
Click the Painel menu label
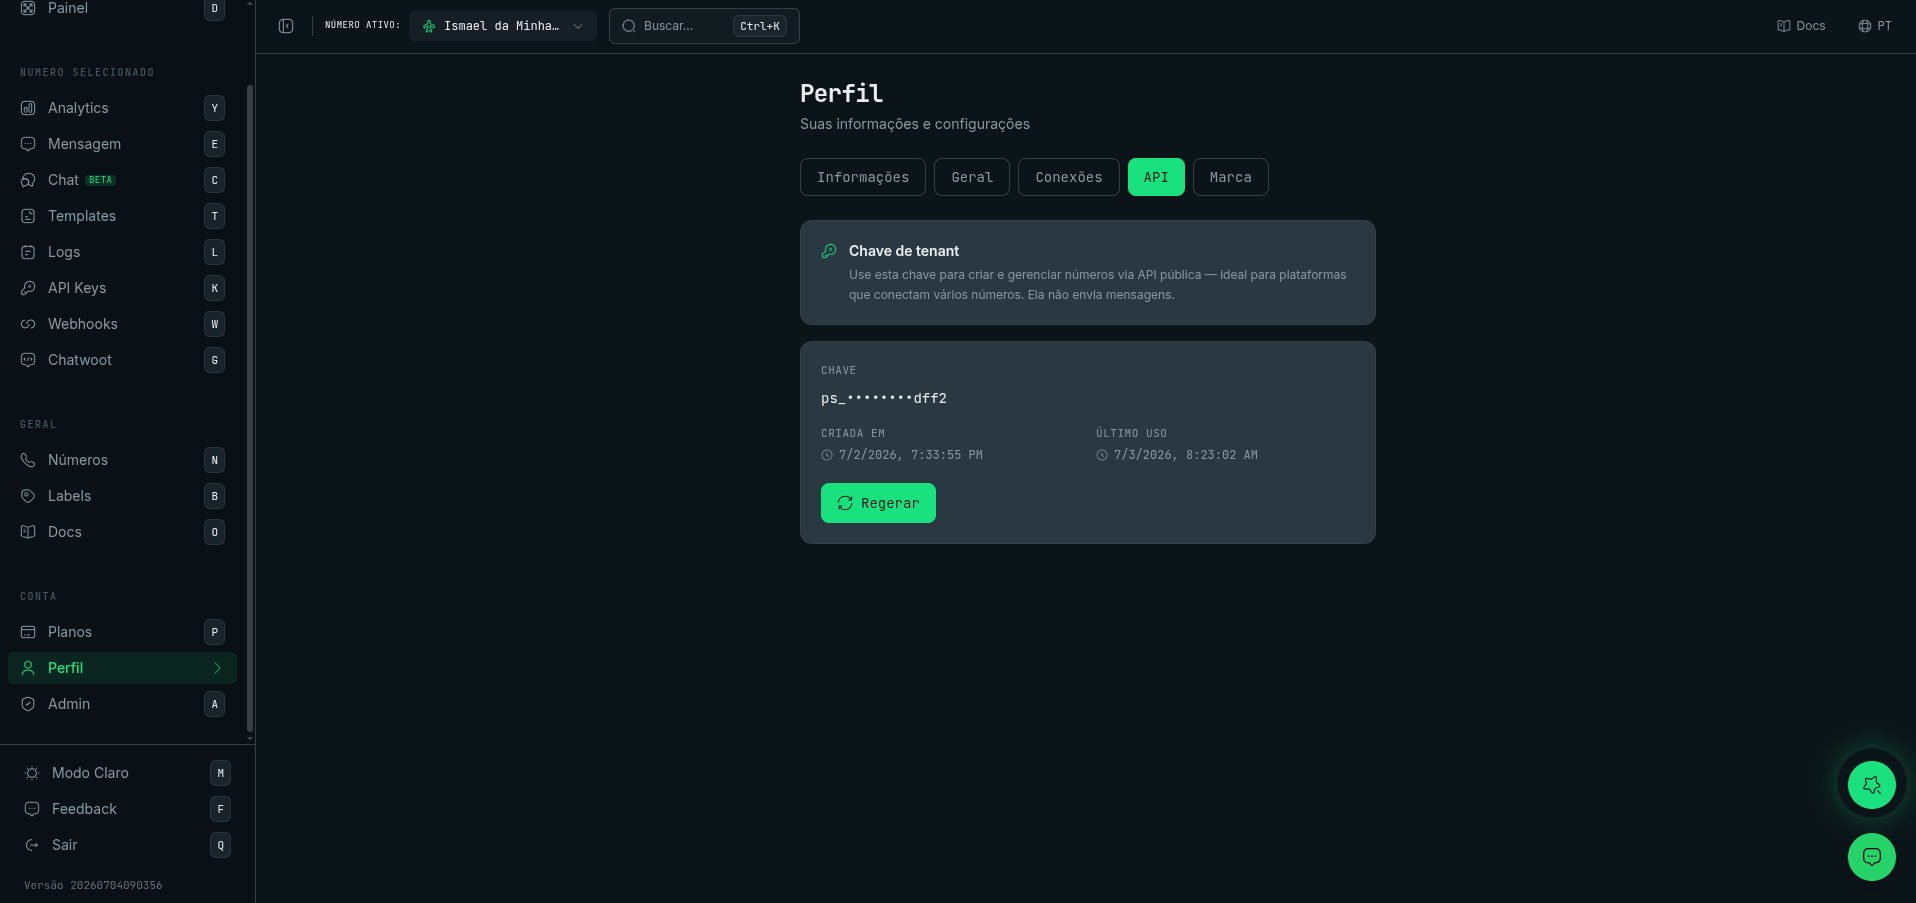point(68,8)
